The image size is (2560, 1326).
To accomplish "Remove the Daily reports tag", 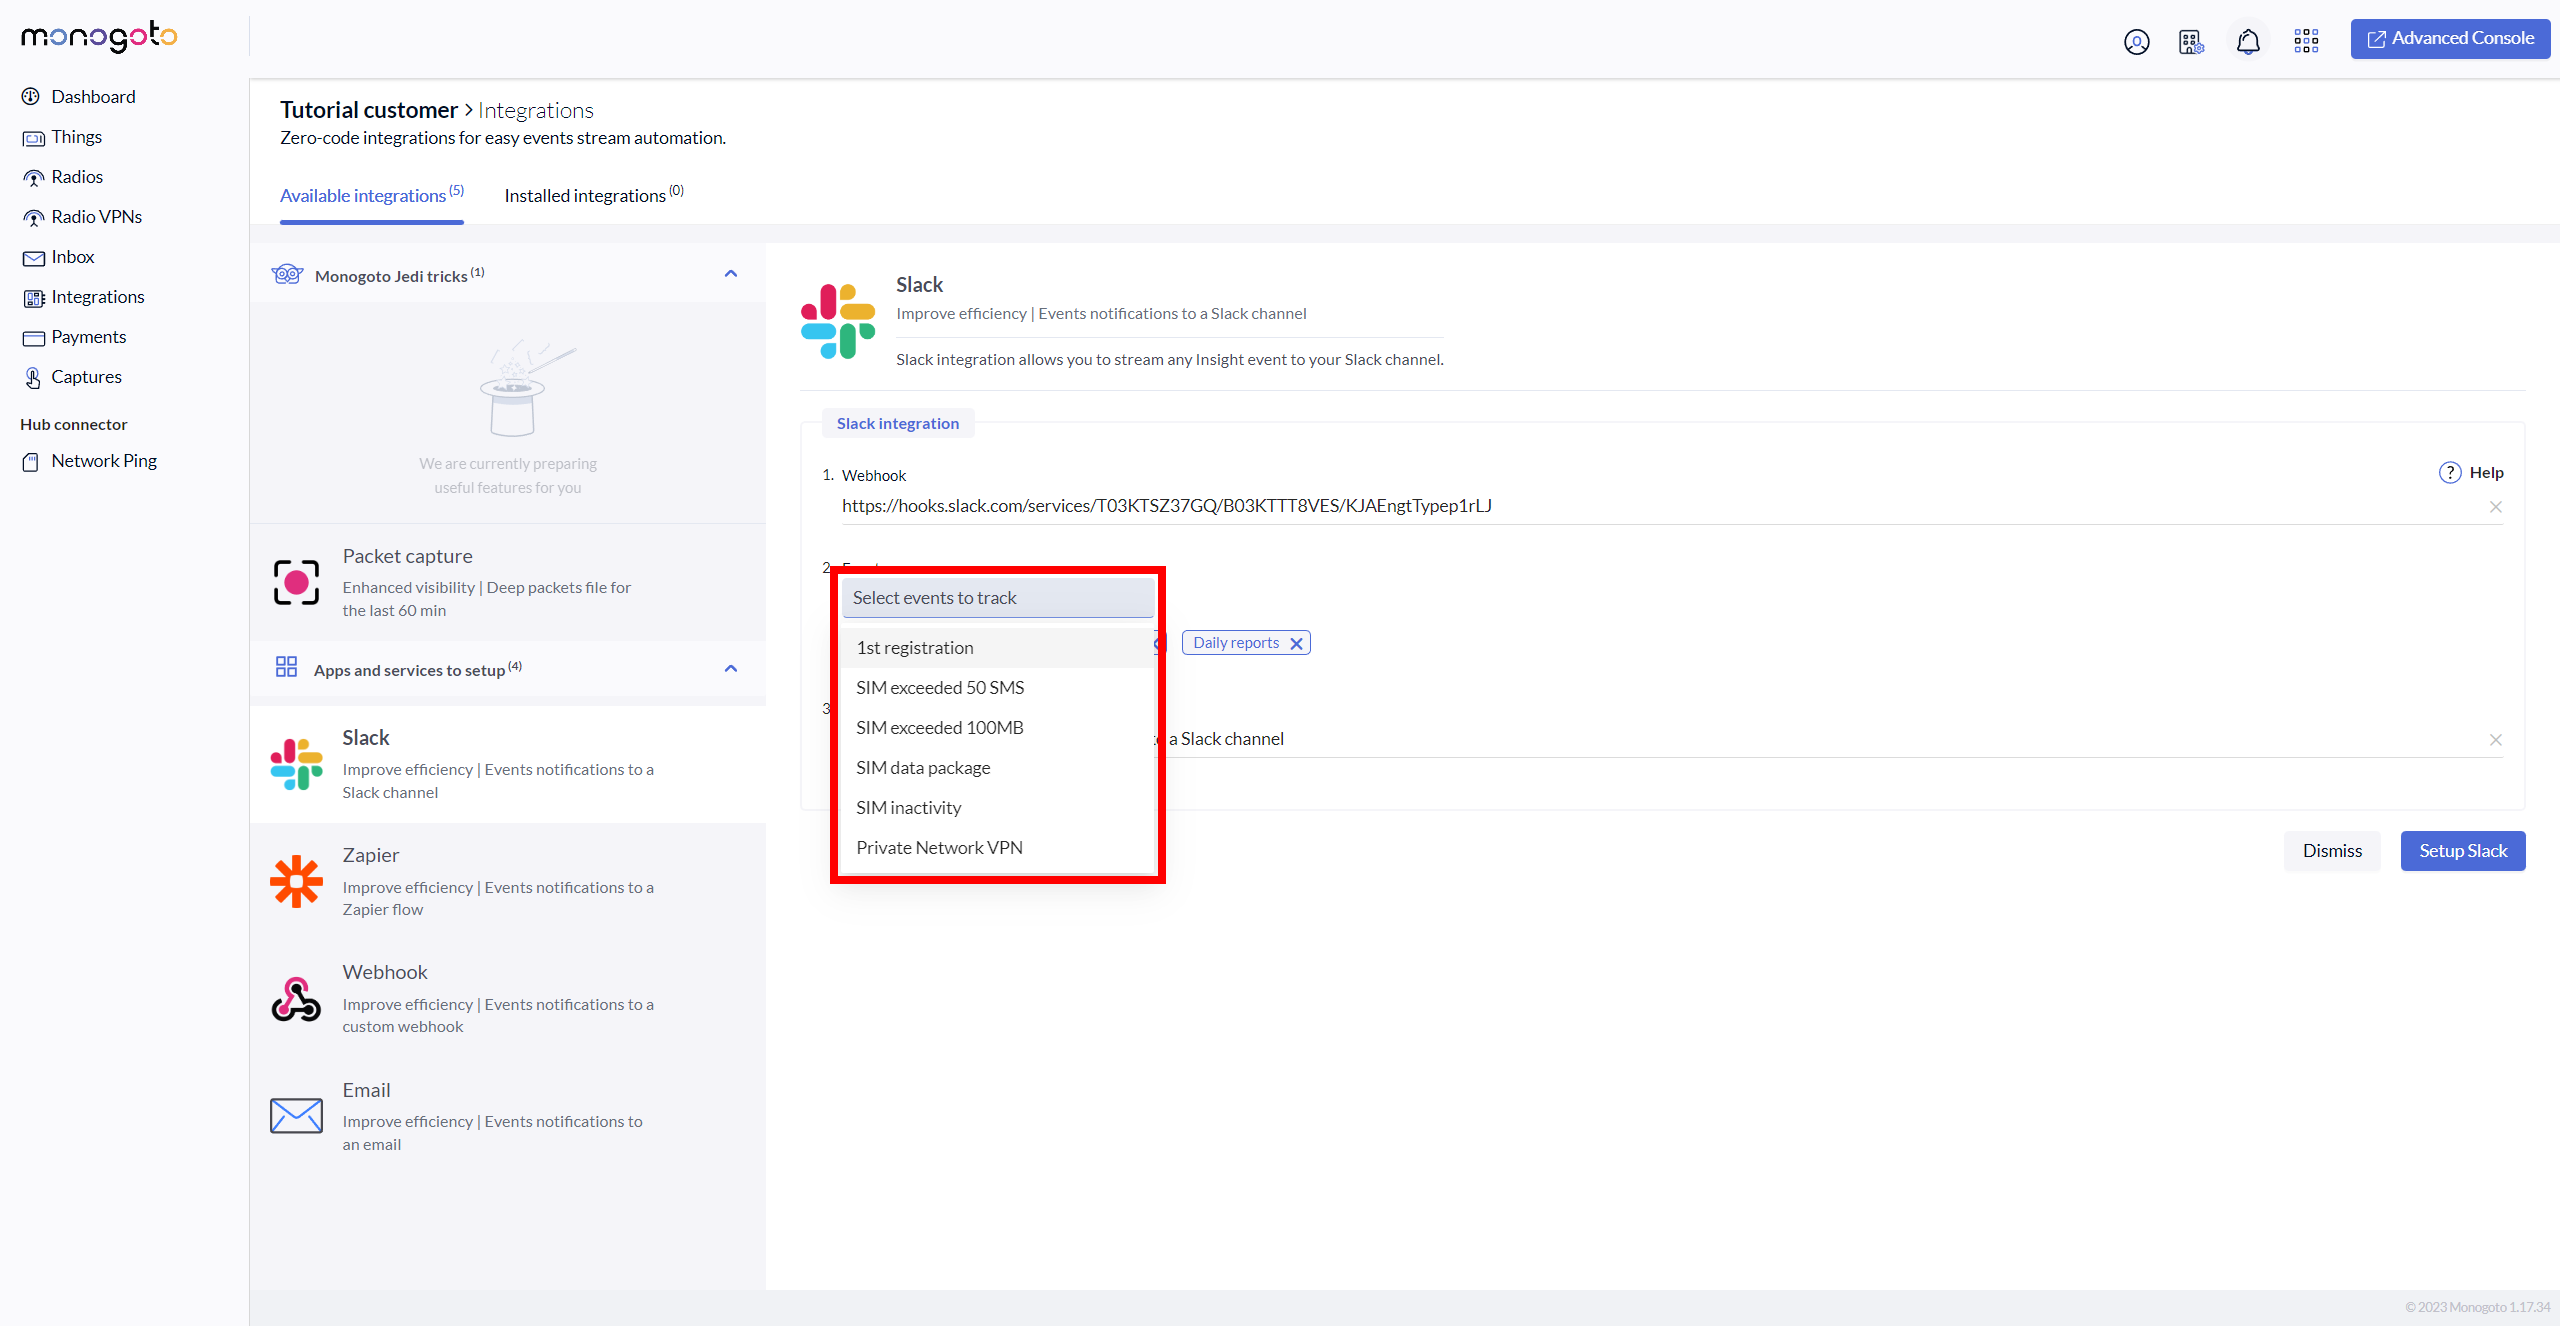I will [1296, 644].
